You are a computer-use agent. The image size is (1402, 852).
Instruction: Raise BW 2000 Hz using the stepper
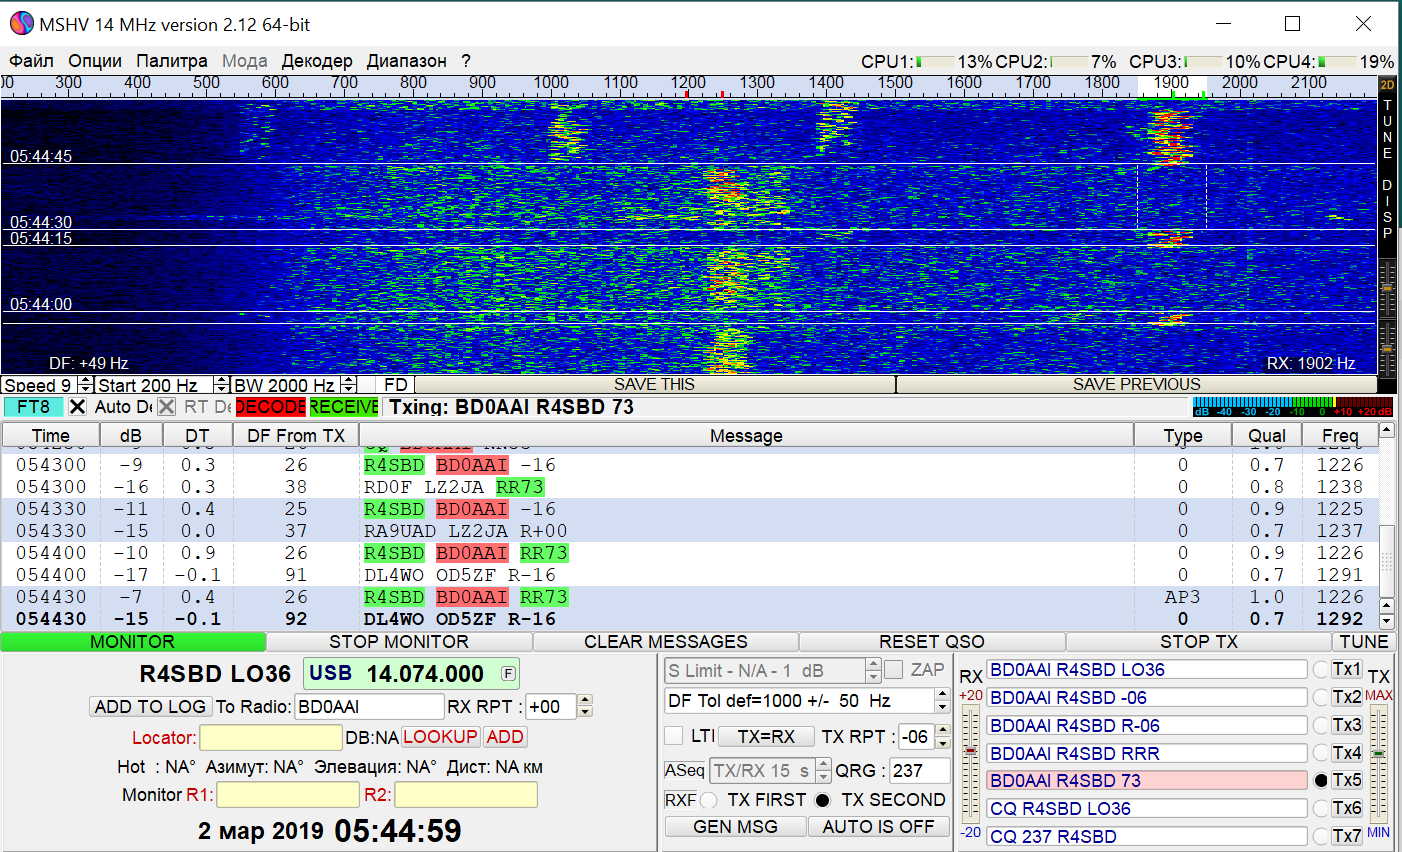(x=347, y=379)
